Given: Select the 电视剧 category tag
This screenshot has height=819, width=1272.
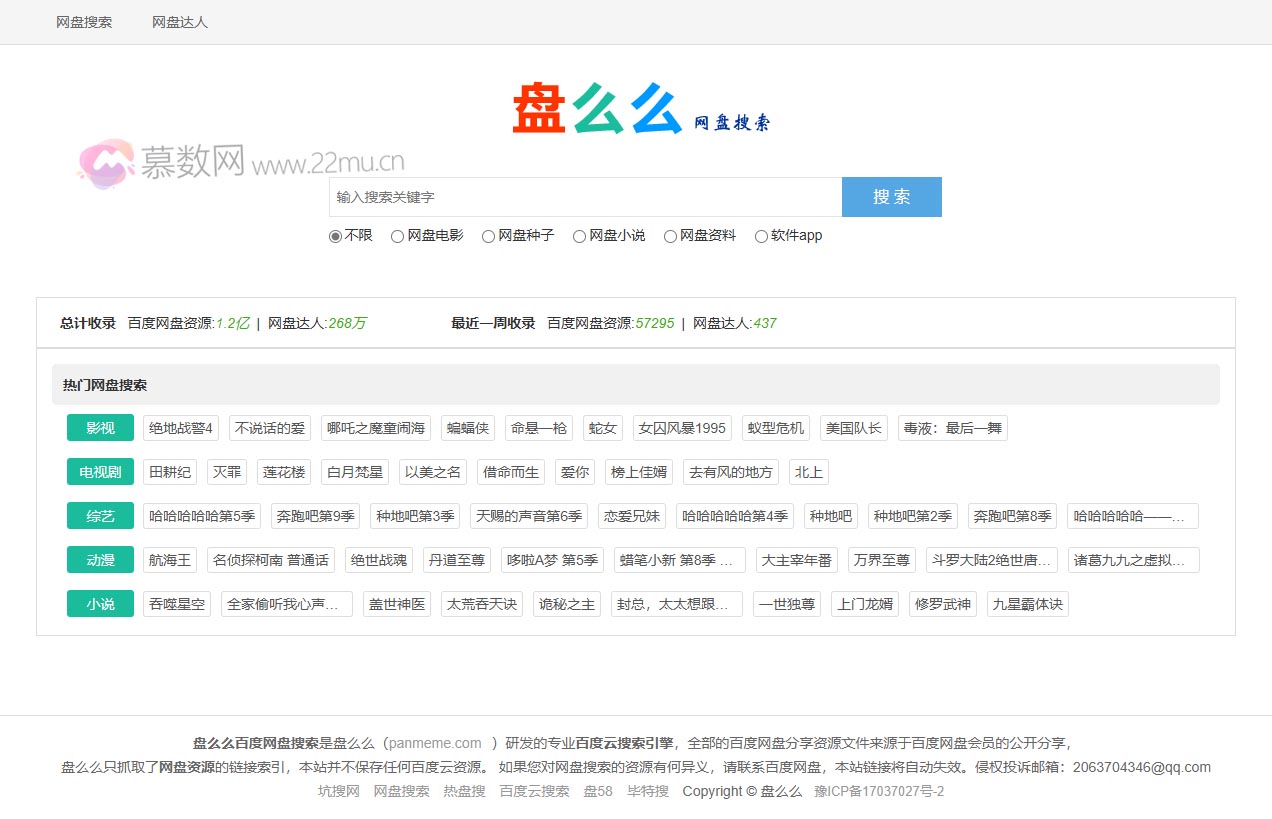Looking at the screenshot, I should click(99, 471).
